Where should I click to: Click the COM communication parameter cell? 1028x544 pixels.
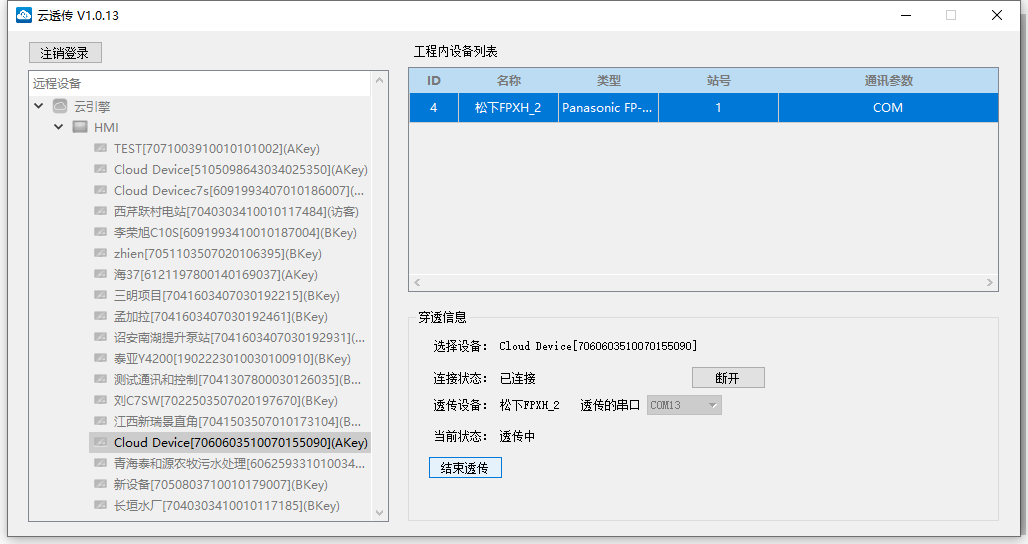pyautogui.click(x=888, y=107)
